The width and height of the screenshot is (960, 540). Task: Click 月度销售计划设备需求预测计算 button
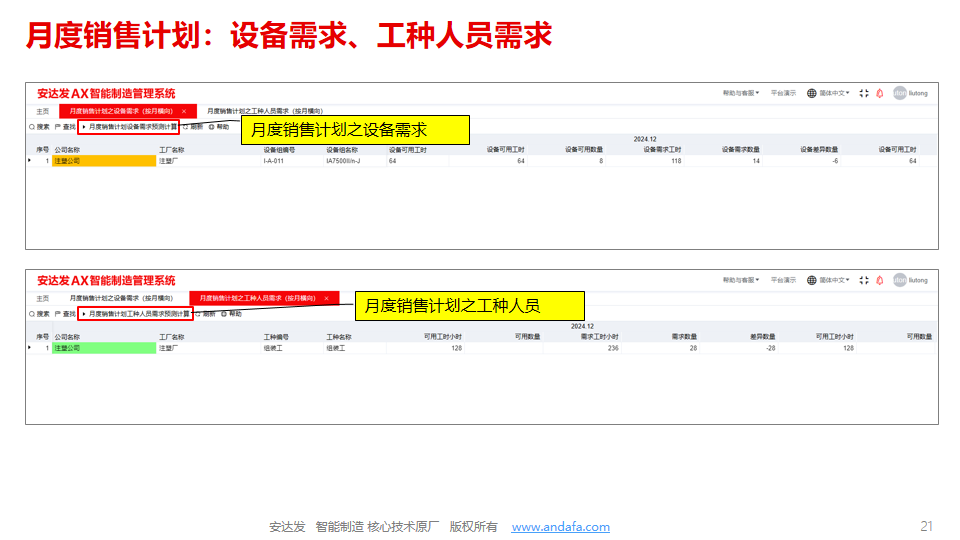pos(129,127)
